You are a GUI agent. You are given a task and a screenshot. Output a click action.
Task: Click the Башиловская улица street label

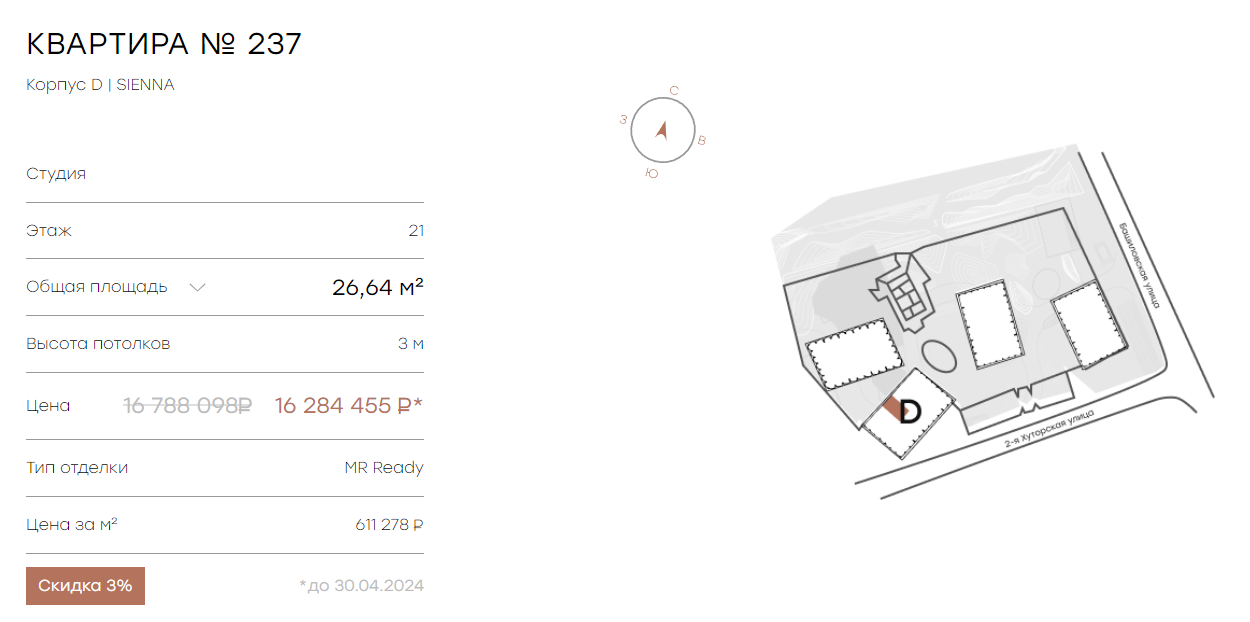pos(1137,265)
